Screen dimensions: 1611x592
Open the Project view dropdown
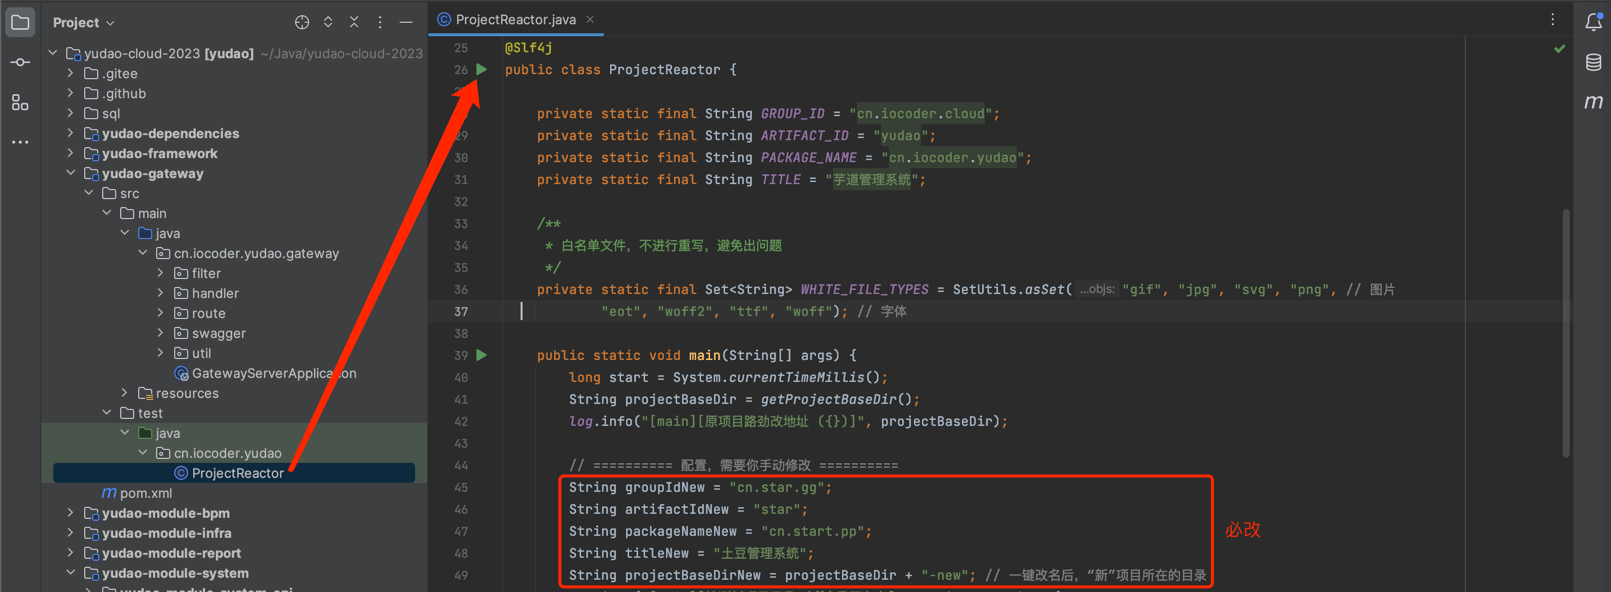[x=84, y=22]
